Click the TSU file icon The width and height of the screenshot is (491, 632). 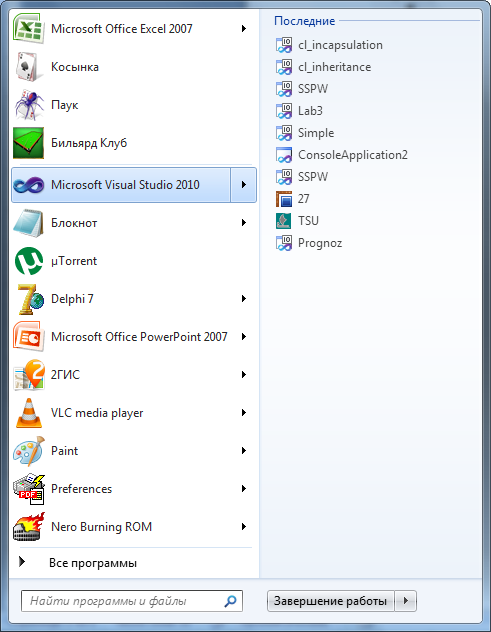[284, 221]
